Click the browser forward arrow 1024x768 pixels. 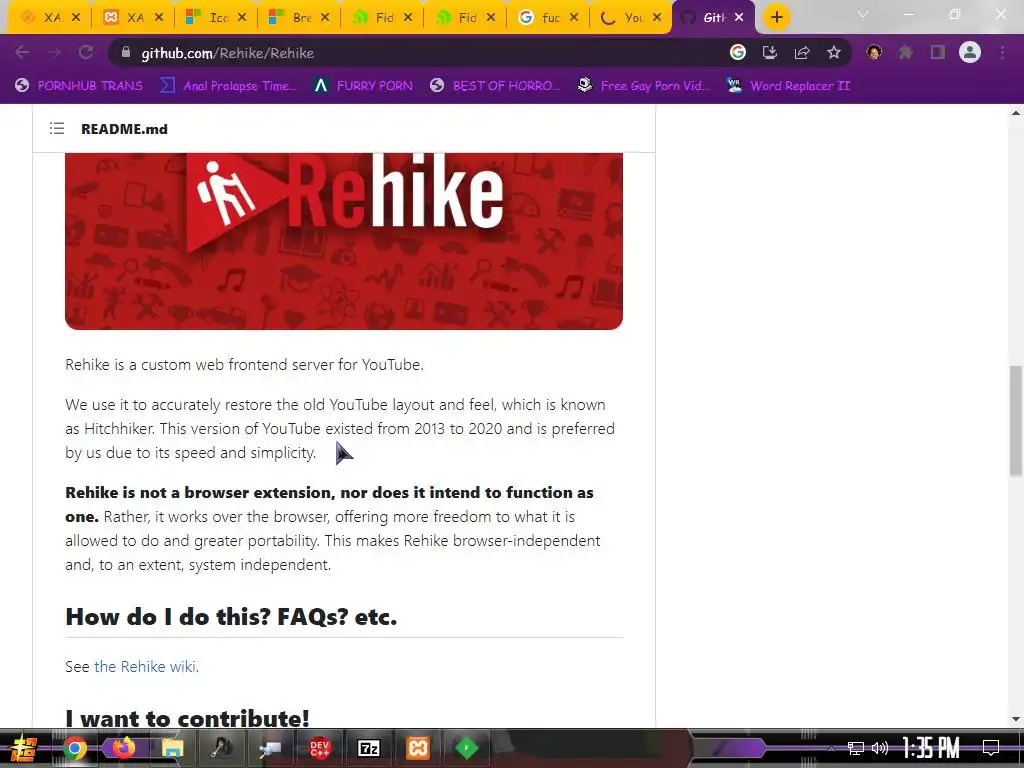[54, 53]
